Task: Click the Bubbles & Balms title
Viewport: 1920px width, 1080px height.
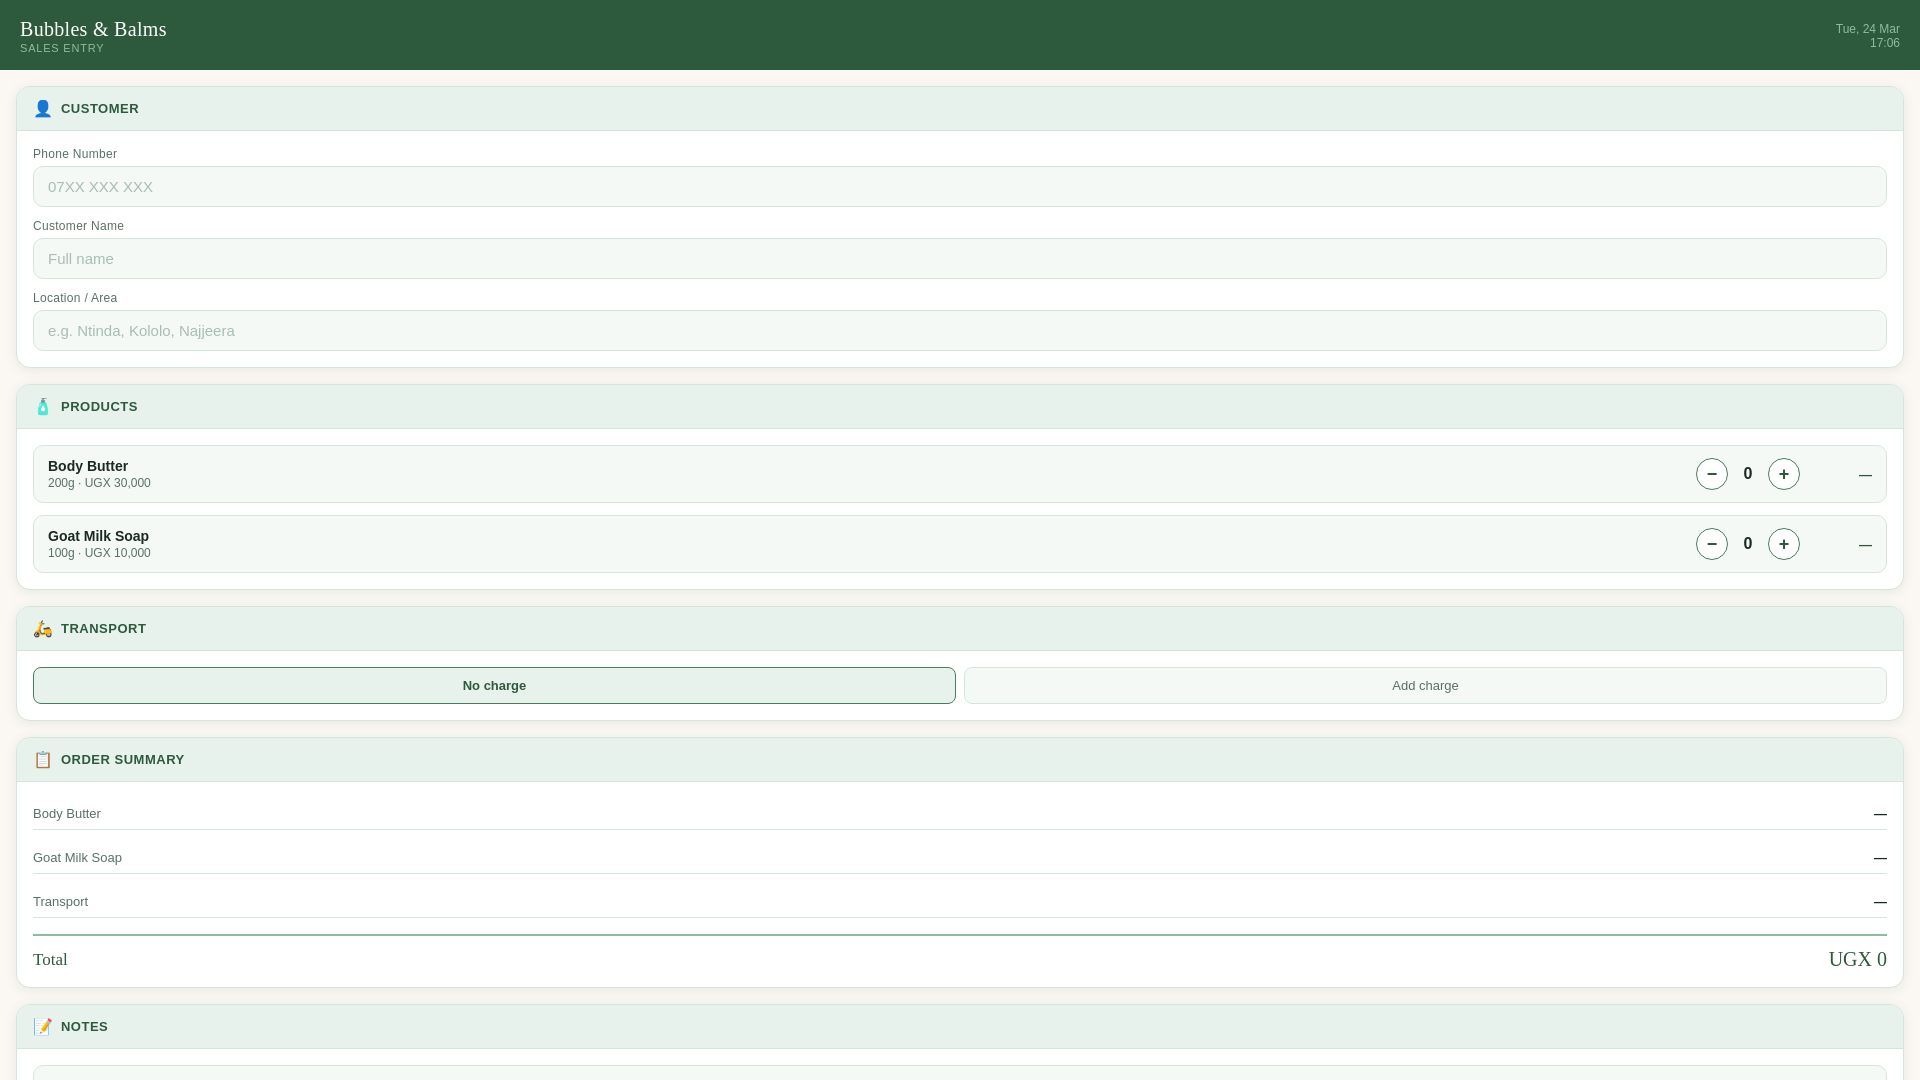Action: tap(93, 29)
